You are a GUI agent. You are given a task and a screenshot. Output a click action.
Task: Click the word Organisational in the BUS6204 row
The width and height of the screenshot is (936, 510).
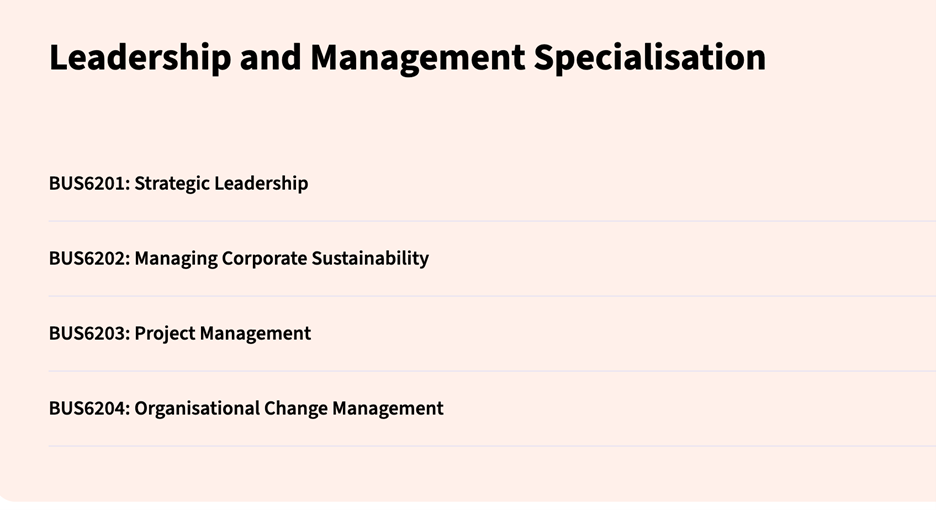click(x=197, y=408)
